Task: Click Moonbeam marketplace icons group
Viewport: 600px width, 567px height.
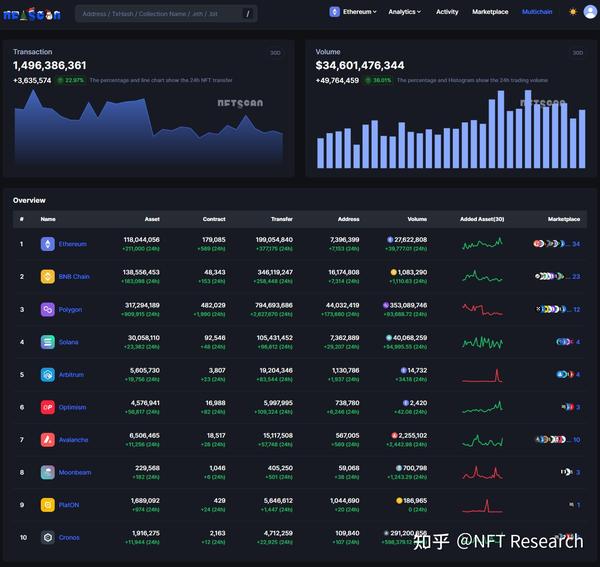Action: pos(566,472)
